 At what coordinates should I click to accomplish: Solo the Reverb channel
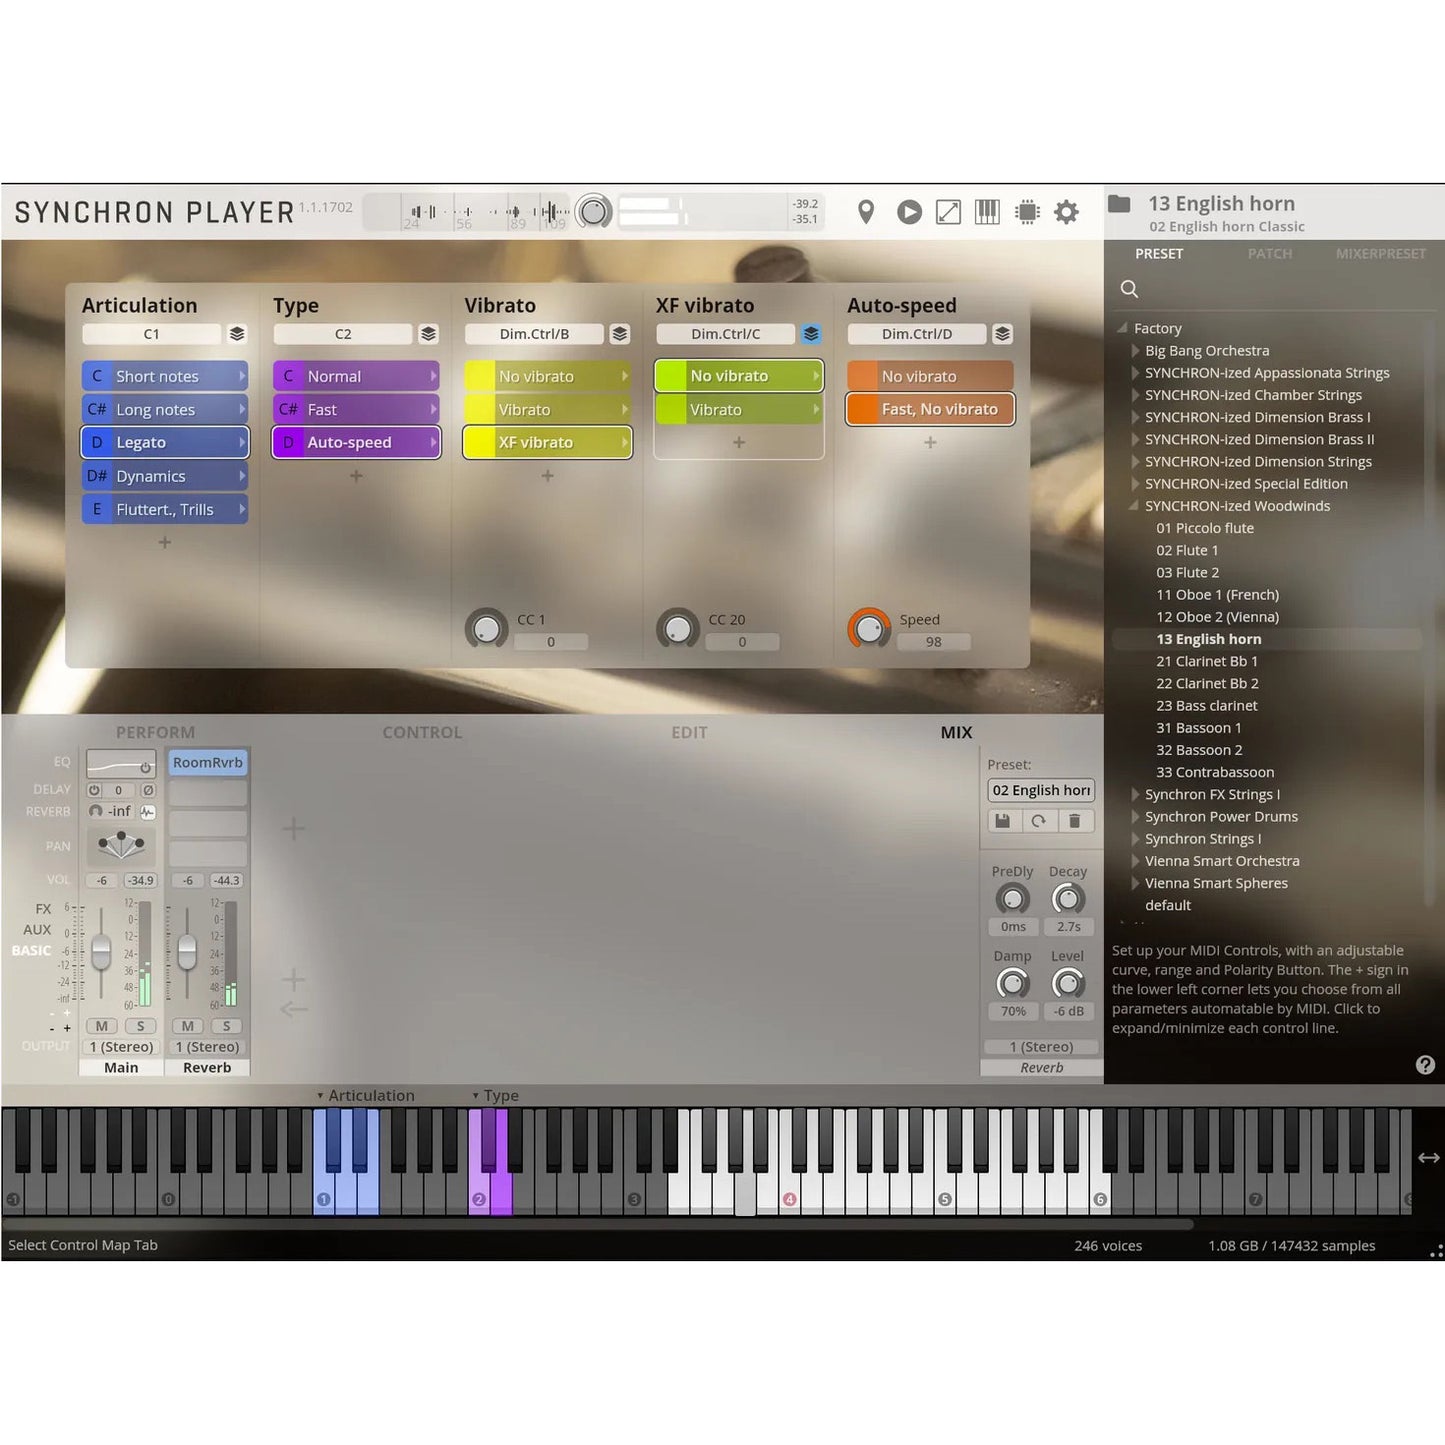[227, 1026]
